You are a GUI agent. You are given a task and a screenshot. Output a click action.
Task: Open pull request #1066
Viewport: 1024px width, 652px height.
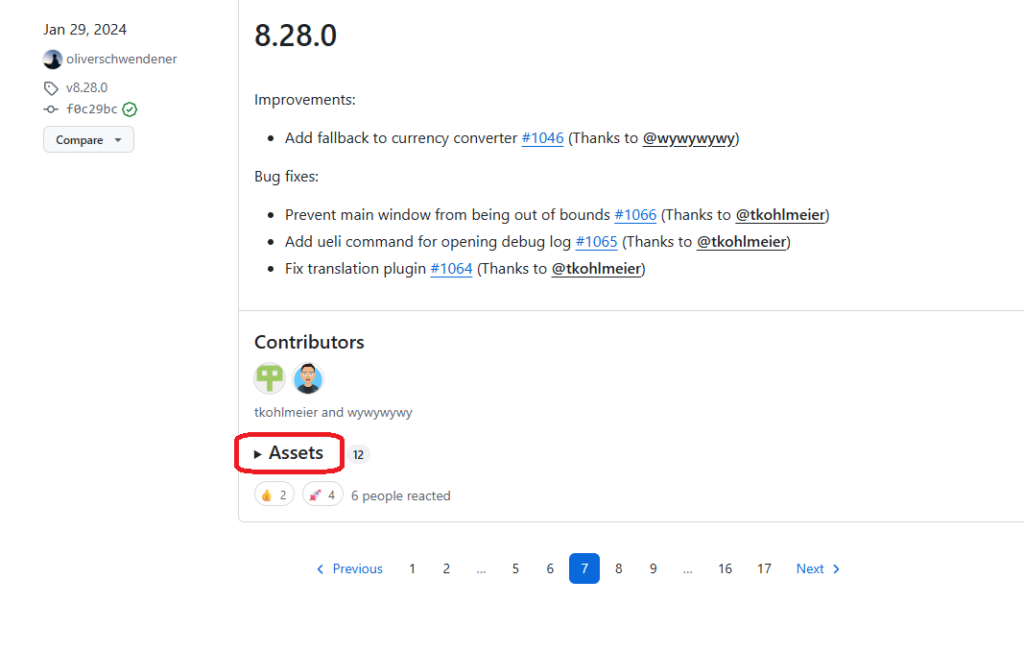coord(635,215)
